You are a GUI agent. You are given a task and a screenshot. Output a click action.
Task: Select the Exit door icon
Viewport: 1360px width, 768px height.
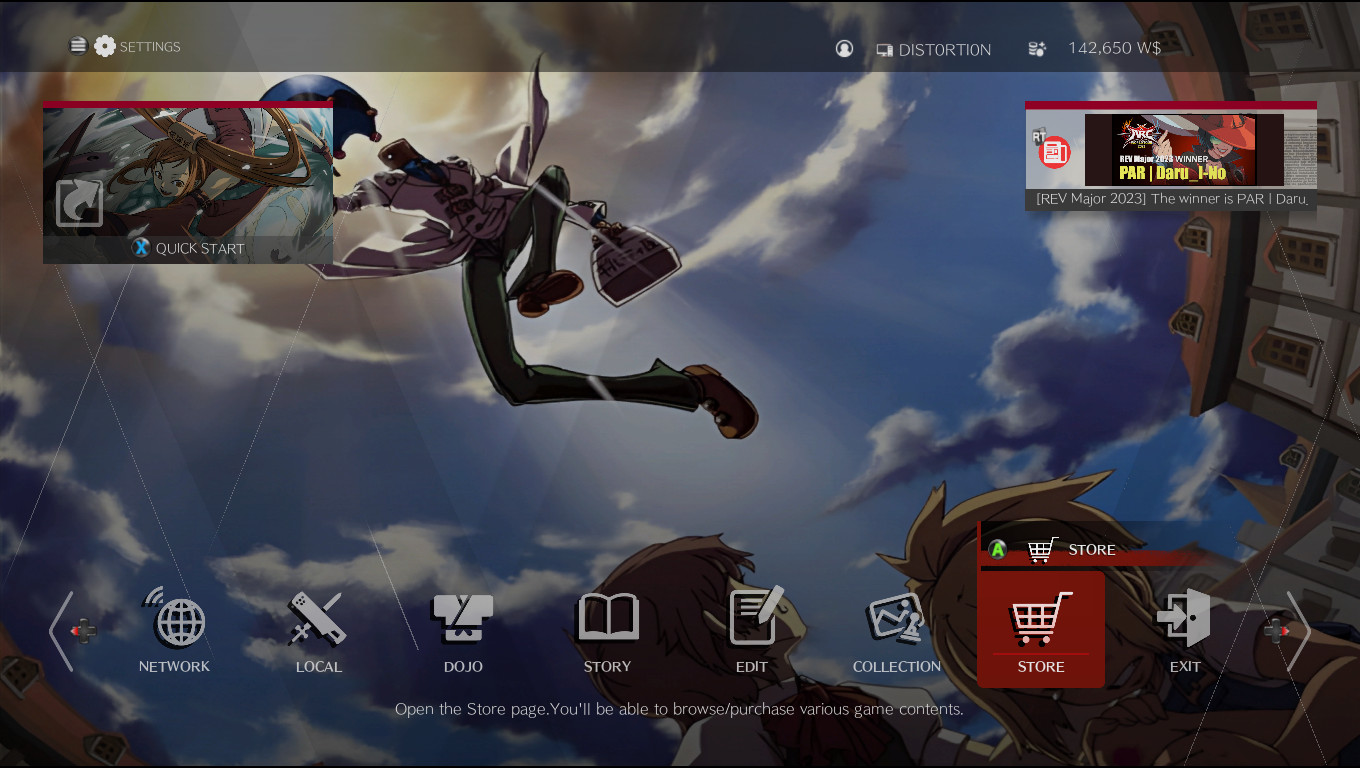point(1184,618)
